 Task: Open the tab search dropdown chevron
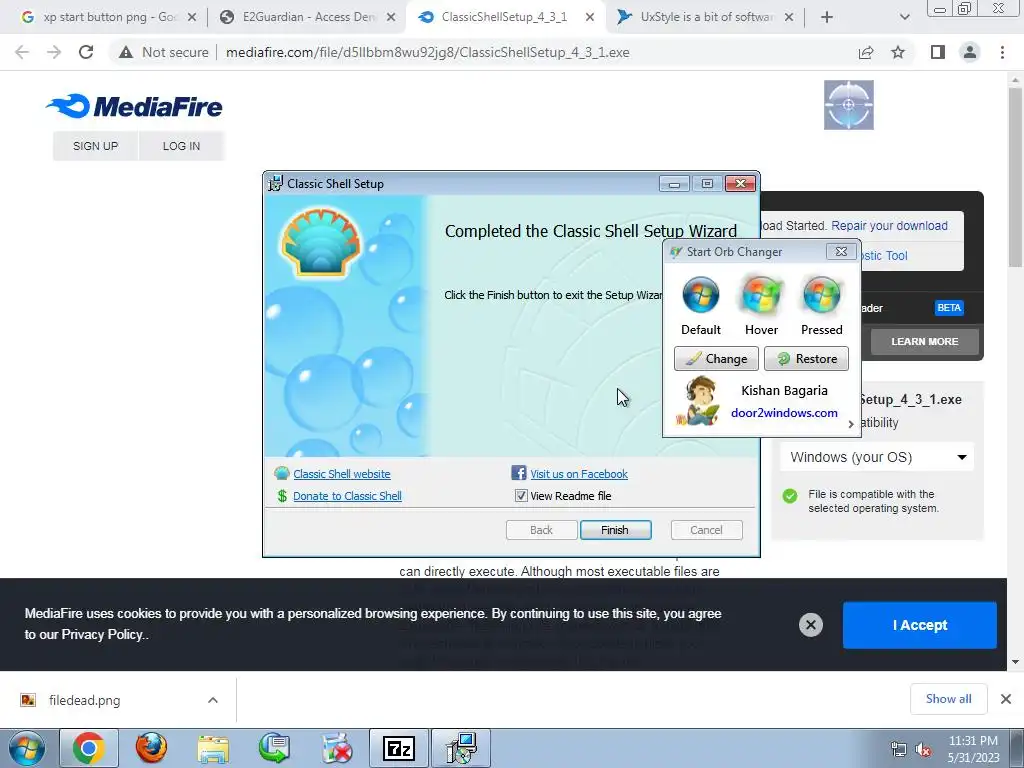904,17
